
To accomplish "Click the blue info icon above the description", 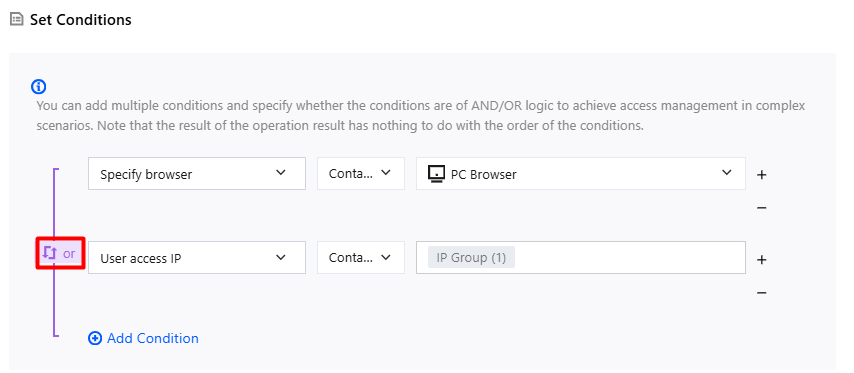I will point(39,86).
